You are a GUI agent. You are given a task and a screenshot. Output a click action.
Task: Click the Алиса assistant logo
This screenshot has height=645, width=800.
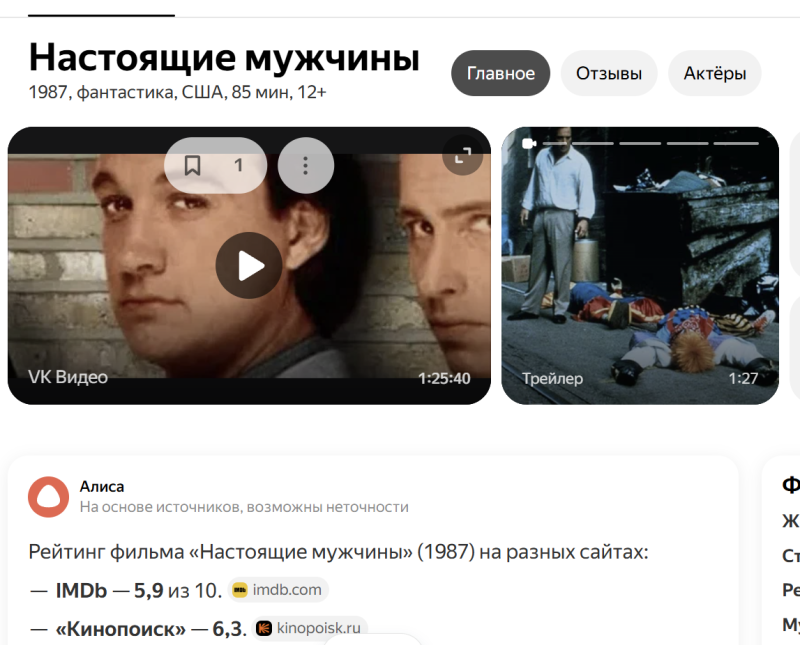click(48, 497)
